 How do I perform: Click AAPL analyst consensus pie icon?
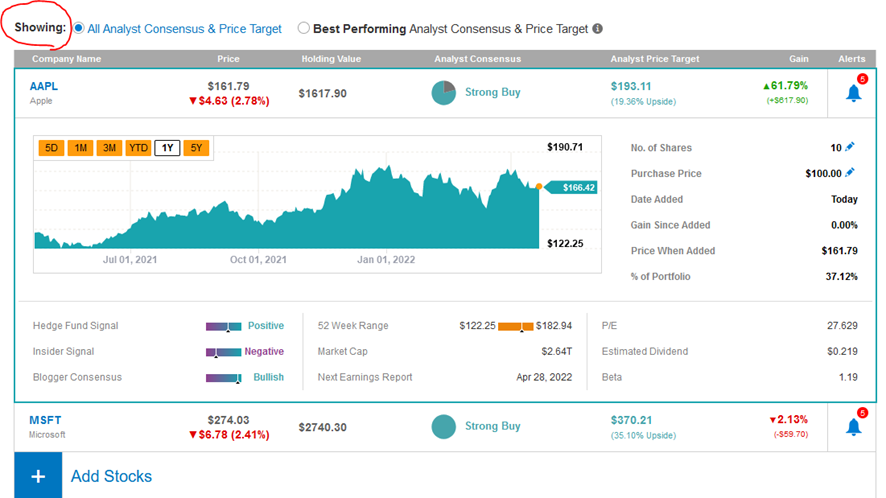click(x=444, y=93)
